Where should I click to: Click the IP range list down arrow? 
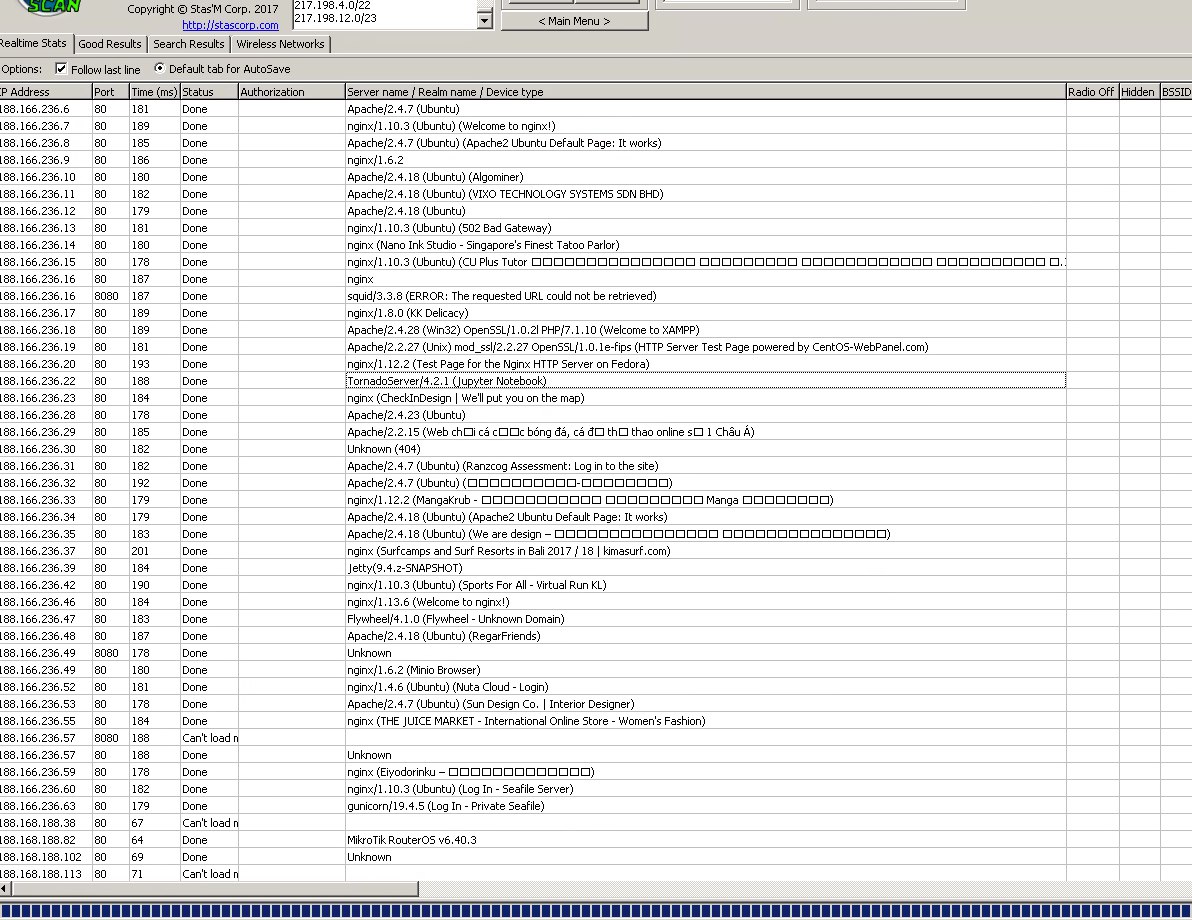tap(484, 20)
